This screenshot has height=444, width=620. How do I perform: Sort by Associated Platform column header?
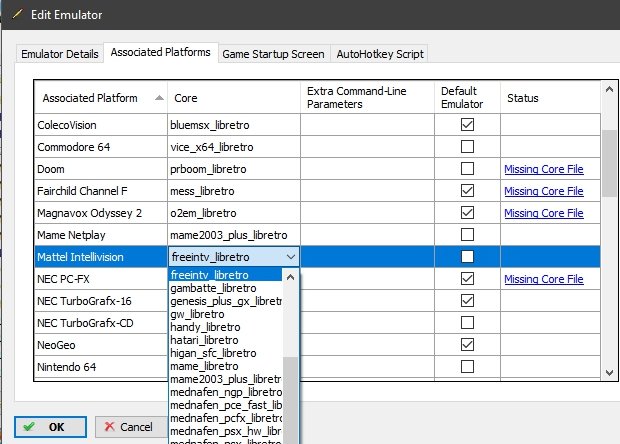click(101, 98)
